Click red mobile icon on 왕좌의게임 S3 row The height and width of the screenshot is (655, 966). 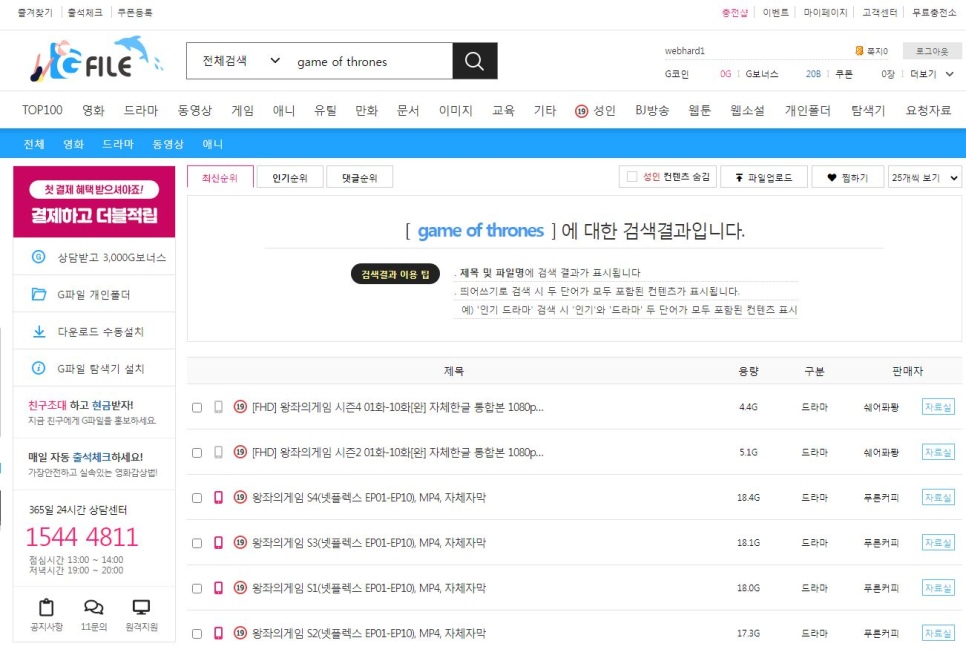tap(218, 543)
